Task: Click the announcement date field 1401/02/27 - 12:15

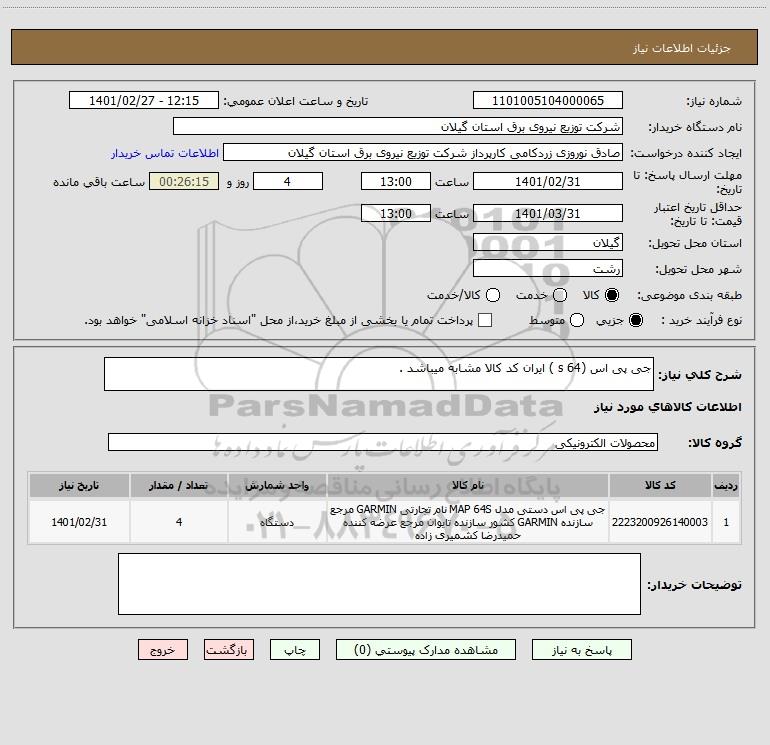Action: [144, 101]
